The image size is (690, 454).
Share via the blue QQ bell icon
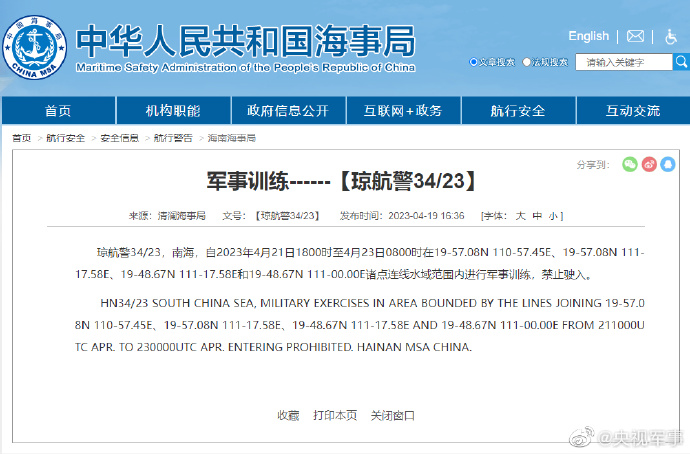pyautogui.click(x=667, y=164)
